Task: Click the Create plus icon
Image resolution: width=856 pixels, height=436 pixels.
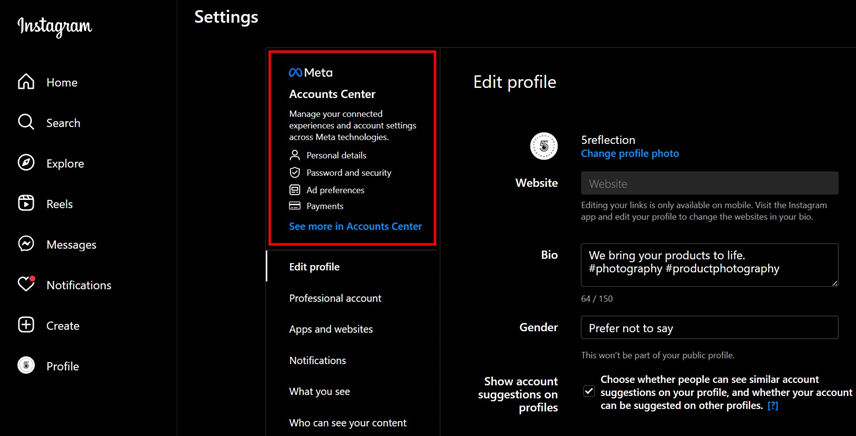Action: (26, 325)
